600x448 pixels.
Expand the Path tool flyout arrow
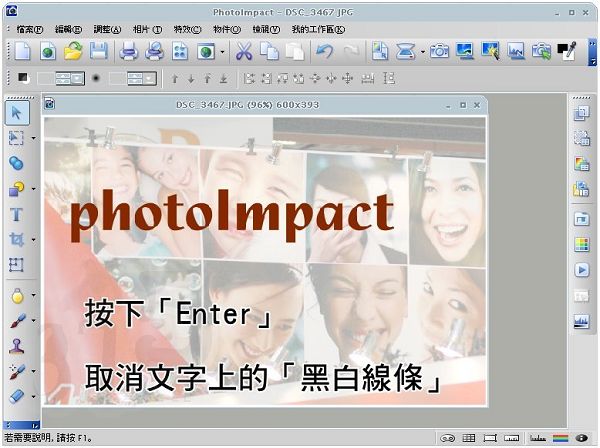(34, 189)
